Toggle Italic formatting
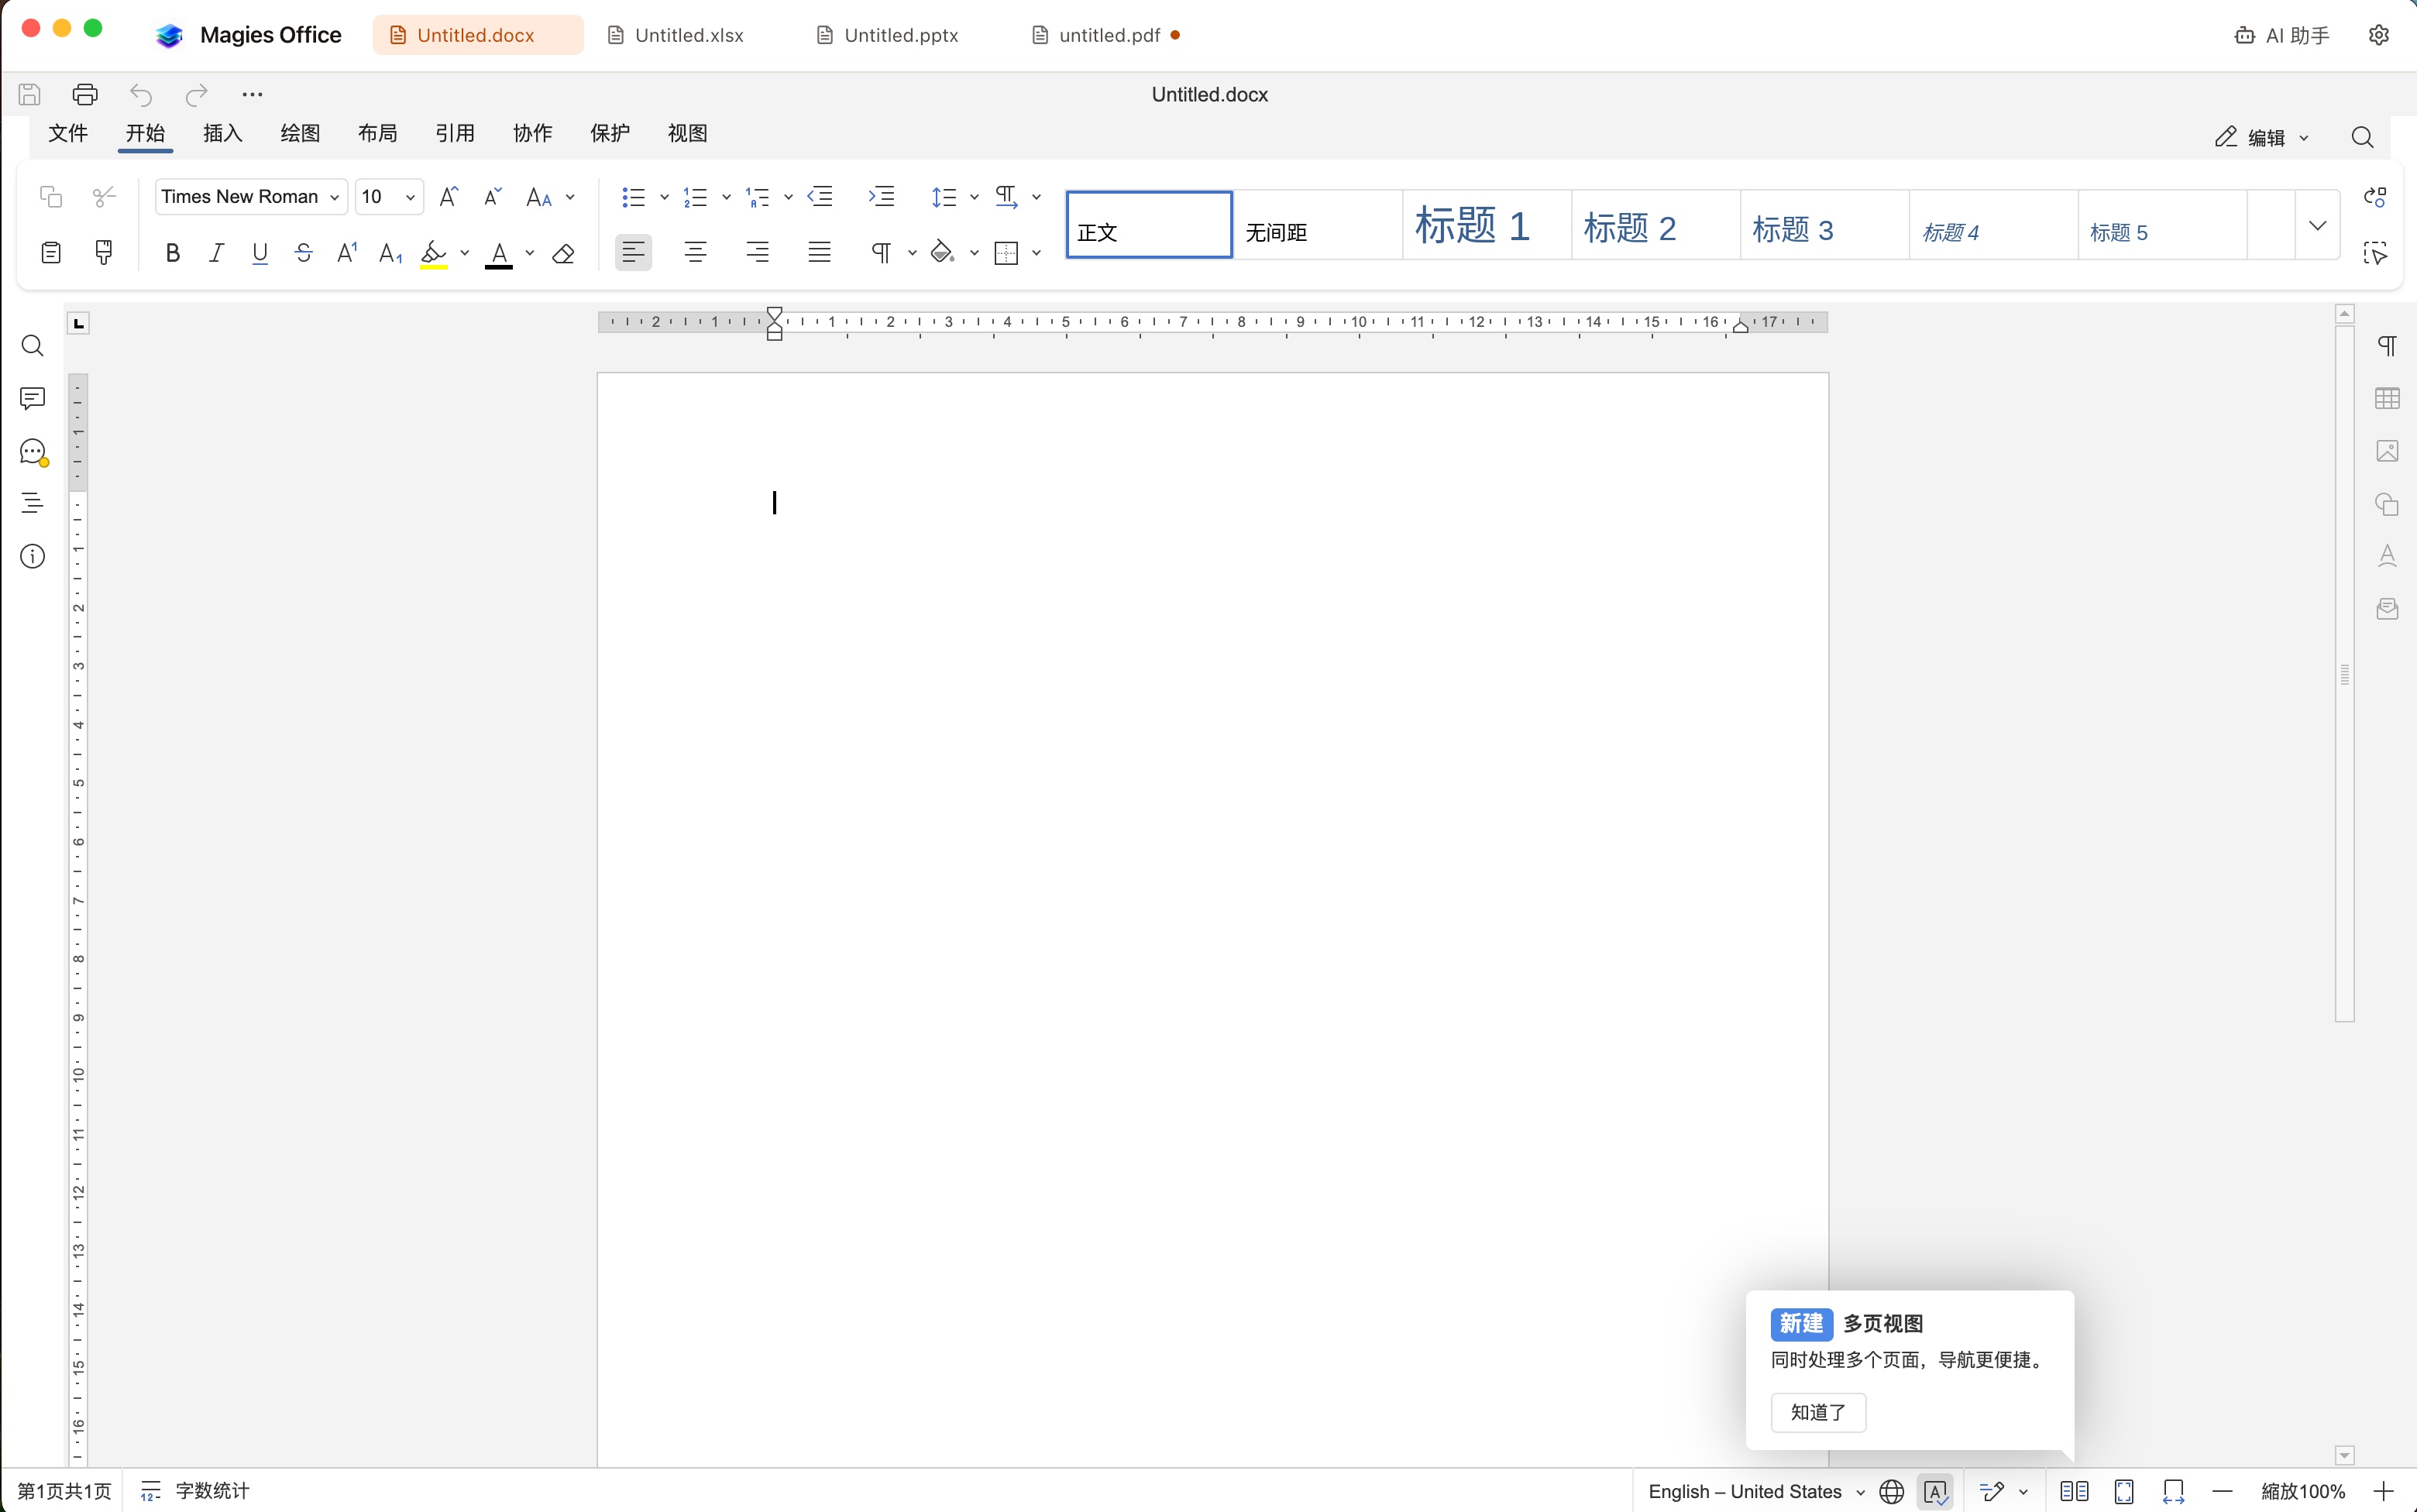Screen dimensions: 2417x1512 tap(216, 254)
